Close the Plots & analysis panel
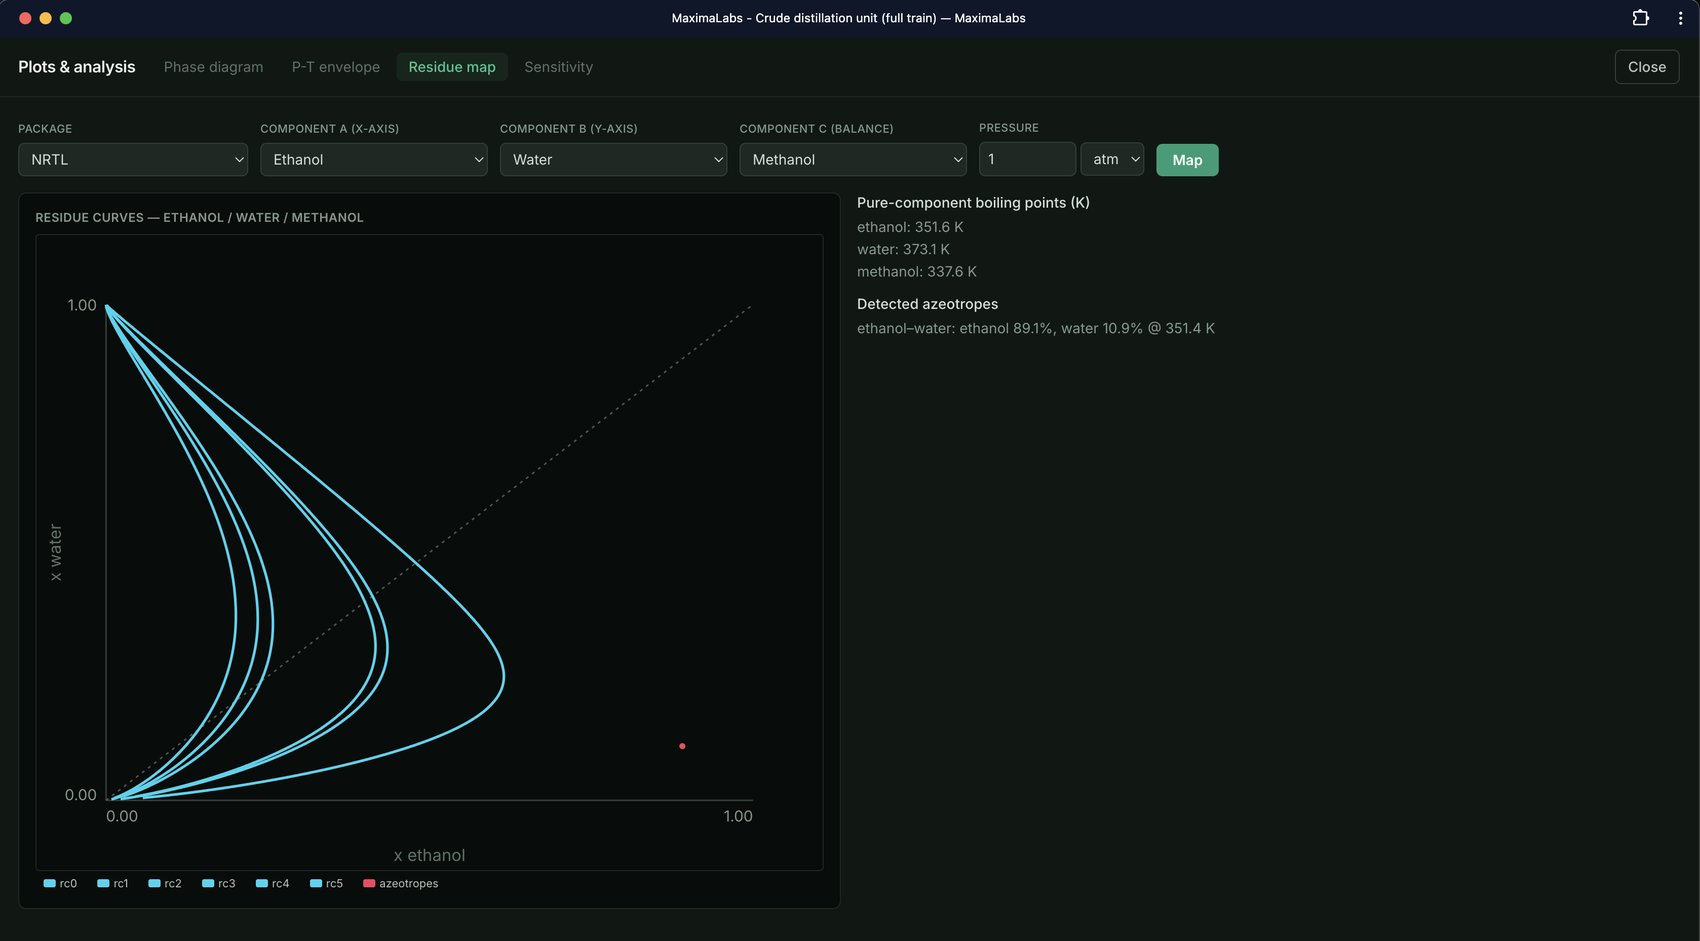Image resolution: width=1700 pixels, height=941 pixels. click(x=1646, y=67)
